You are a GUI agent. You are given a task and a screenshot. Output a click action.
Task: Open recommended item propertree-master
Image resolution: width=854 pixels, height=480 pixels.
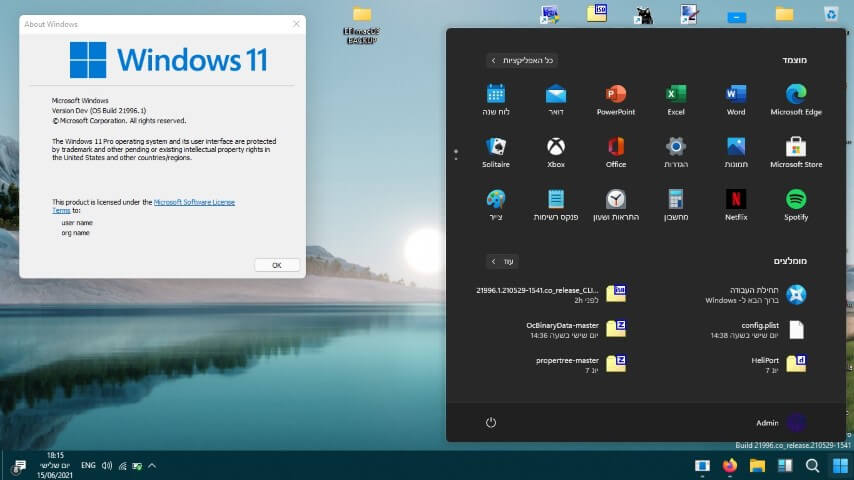pyautogui.click(x=581, y=364)
